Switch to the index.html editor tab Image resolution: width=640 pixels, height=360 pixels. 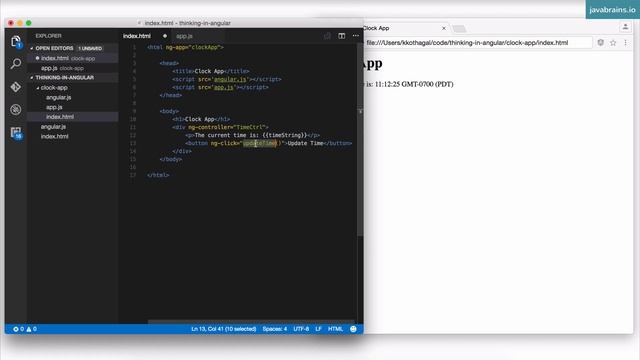tap(137, 36)
